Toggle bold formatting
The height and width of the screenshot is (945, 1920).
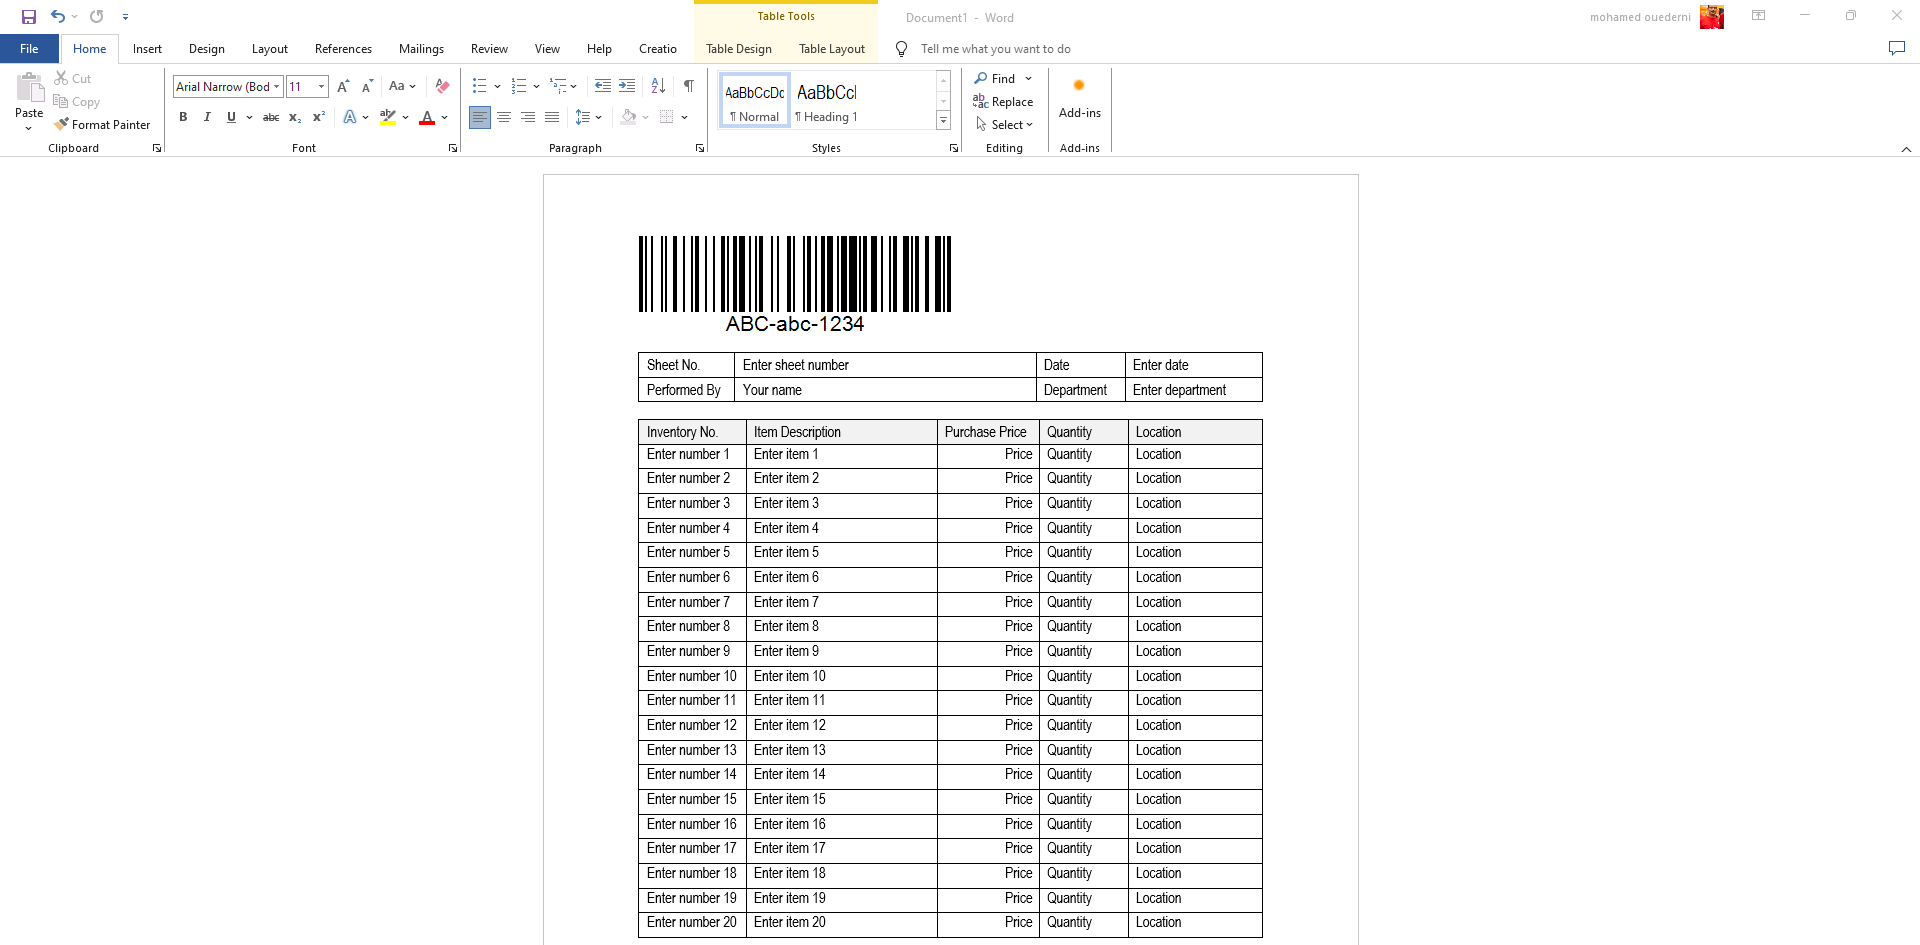183,118
